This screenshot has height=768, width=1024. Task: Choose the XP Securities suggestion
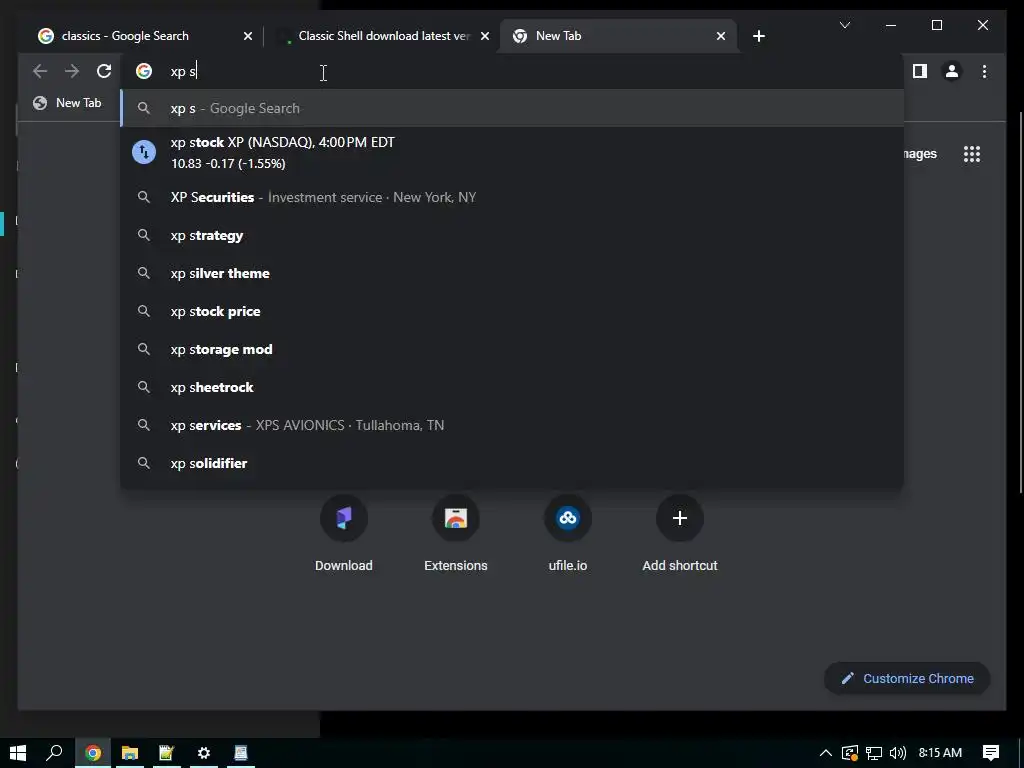point(513,197)
